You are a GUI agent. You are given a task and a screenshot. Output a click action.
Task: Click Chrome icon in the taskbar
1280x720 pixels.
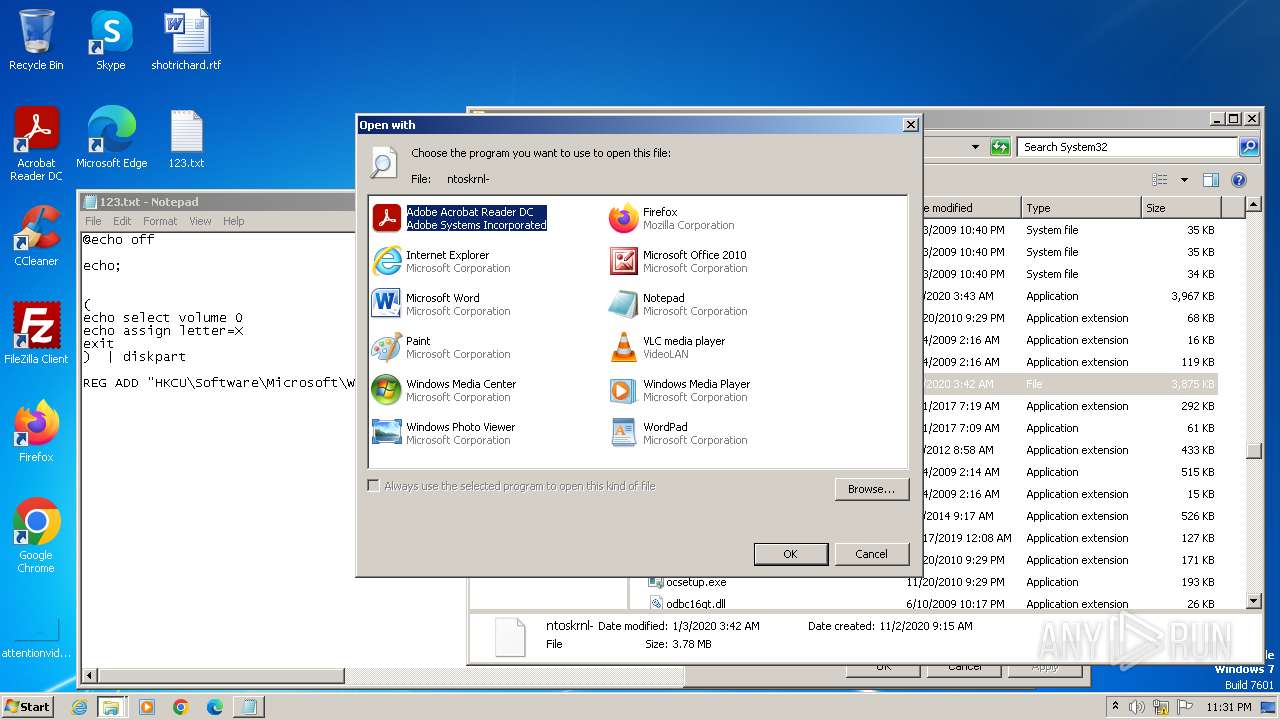click(x=180, y=707)
